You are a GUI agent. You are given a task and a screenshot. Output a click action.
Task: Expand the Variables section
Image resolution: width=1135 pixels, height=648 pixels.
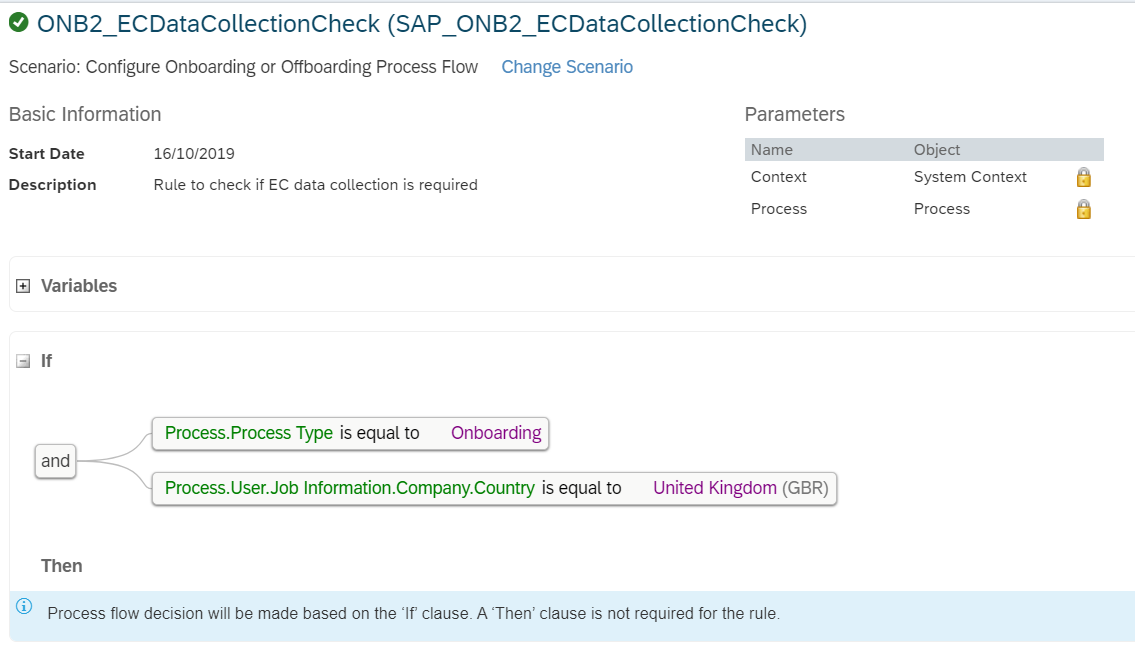(x=23, y=286)
